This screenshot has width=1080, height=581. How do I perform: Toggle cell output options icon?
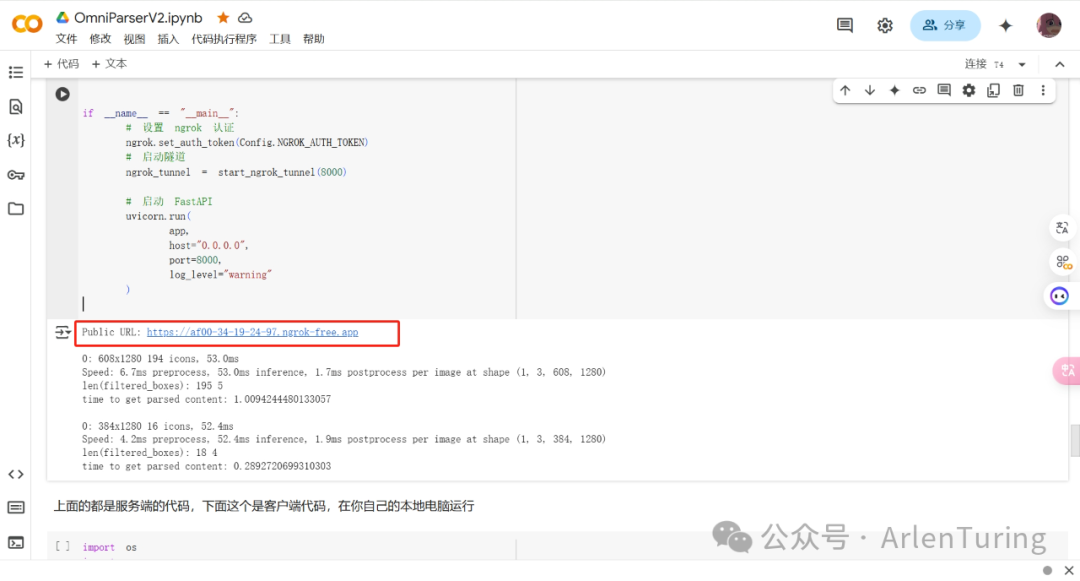point(63,332)
